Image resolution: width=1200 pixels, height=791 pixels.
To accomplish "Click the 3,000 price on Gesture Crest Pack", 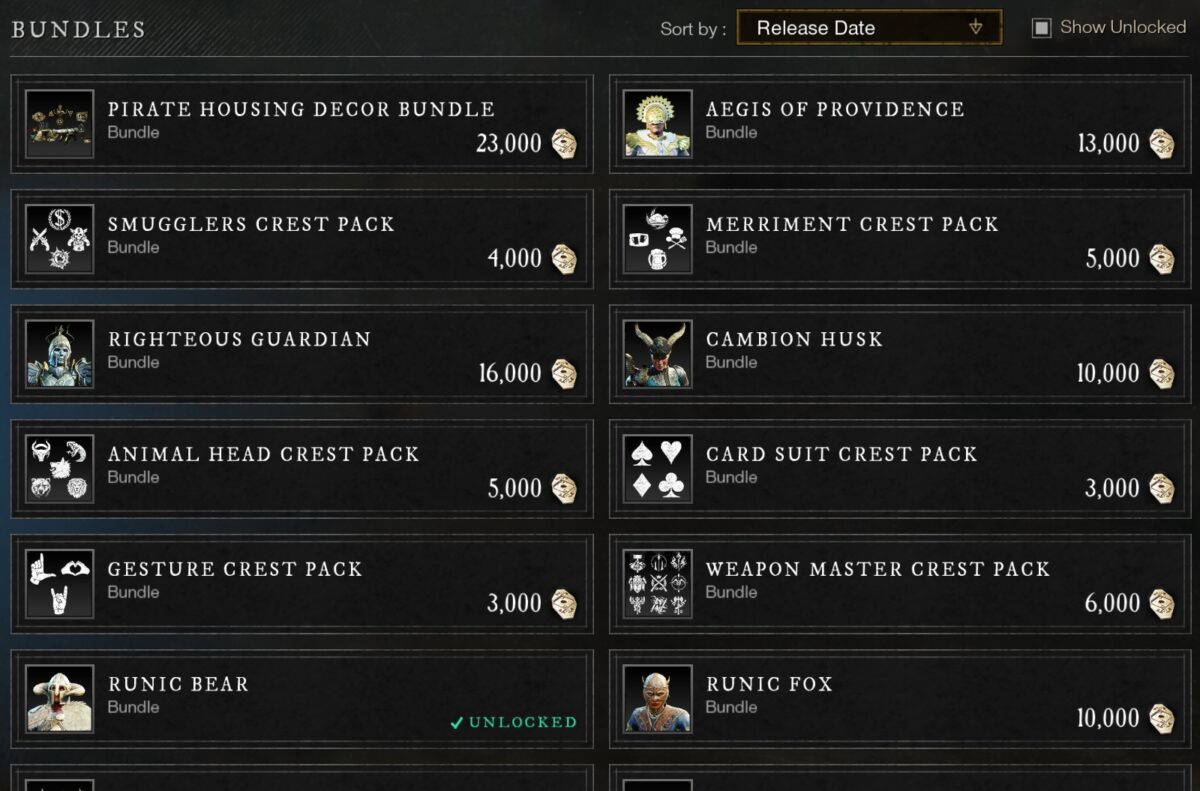I will tap(512, 603).
